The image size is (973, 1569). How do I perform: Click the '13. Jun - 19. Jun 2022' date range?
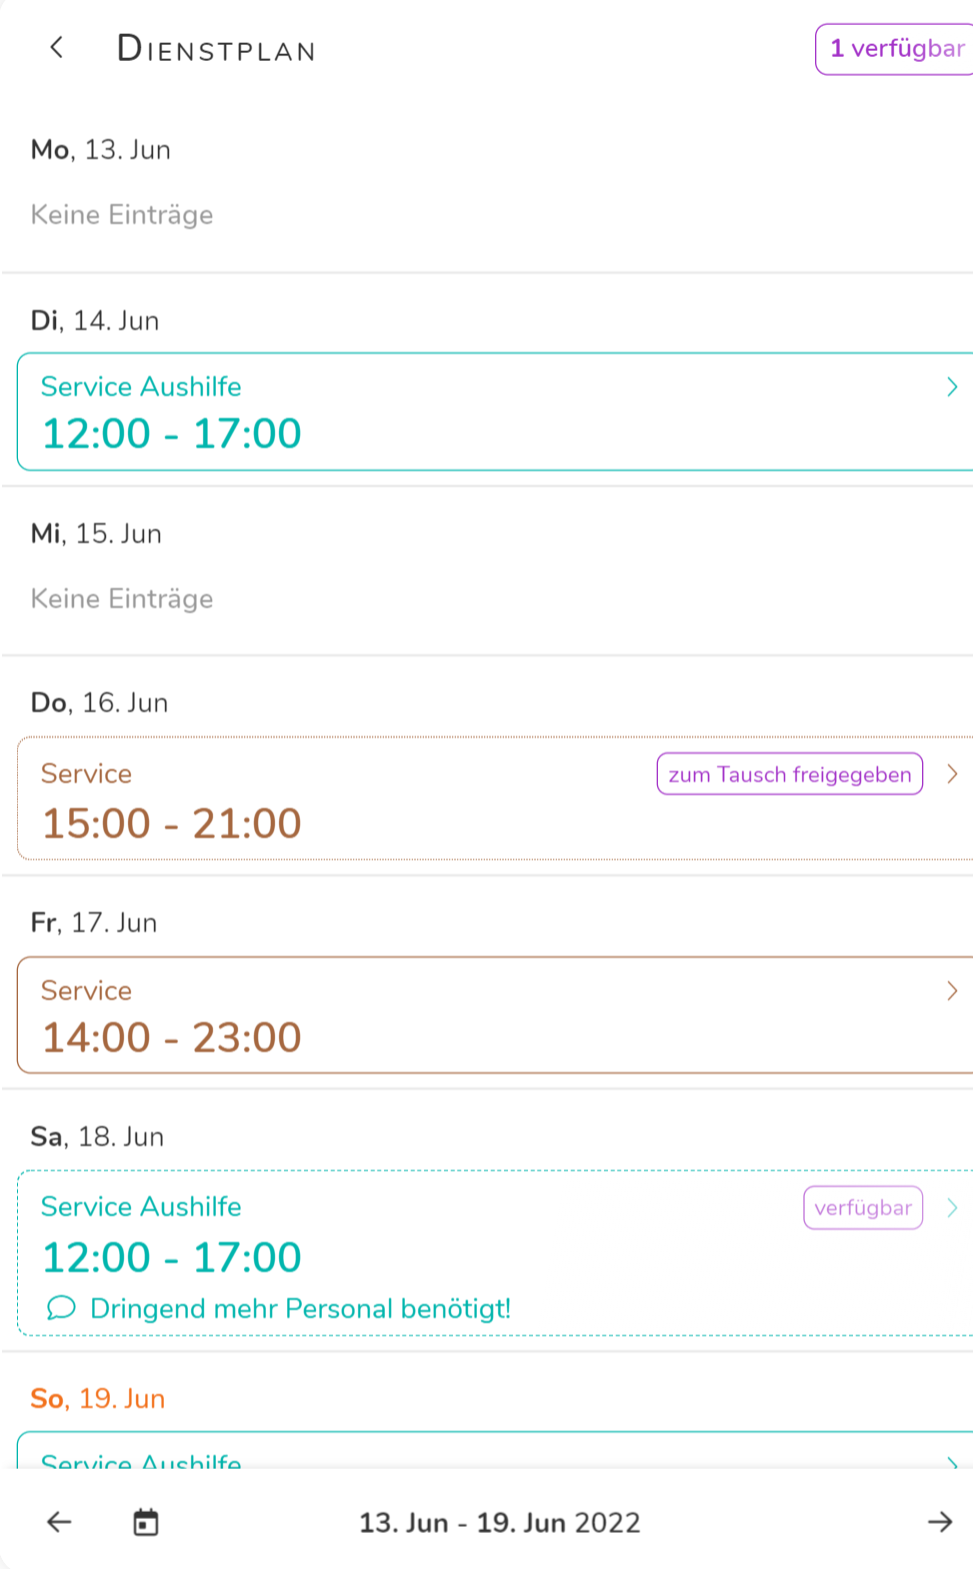pos(499,1522)
